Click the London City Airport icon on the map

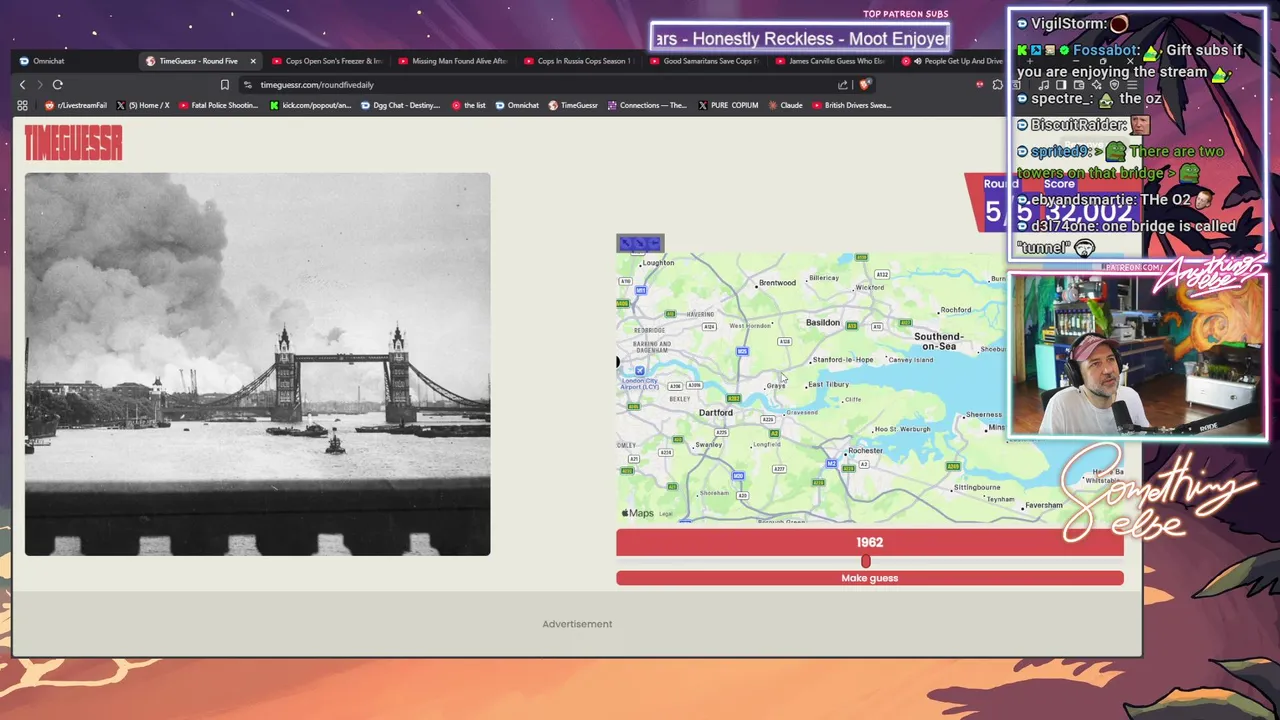(640, 370)
